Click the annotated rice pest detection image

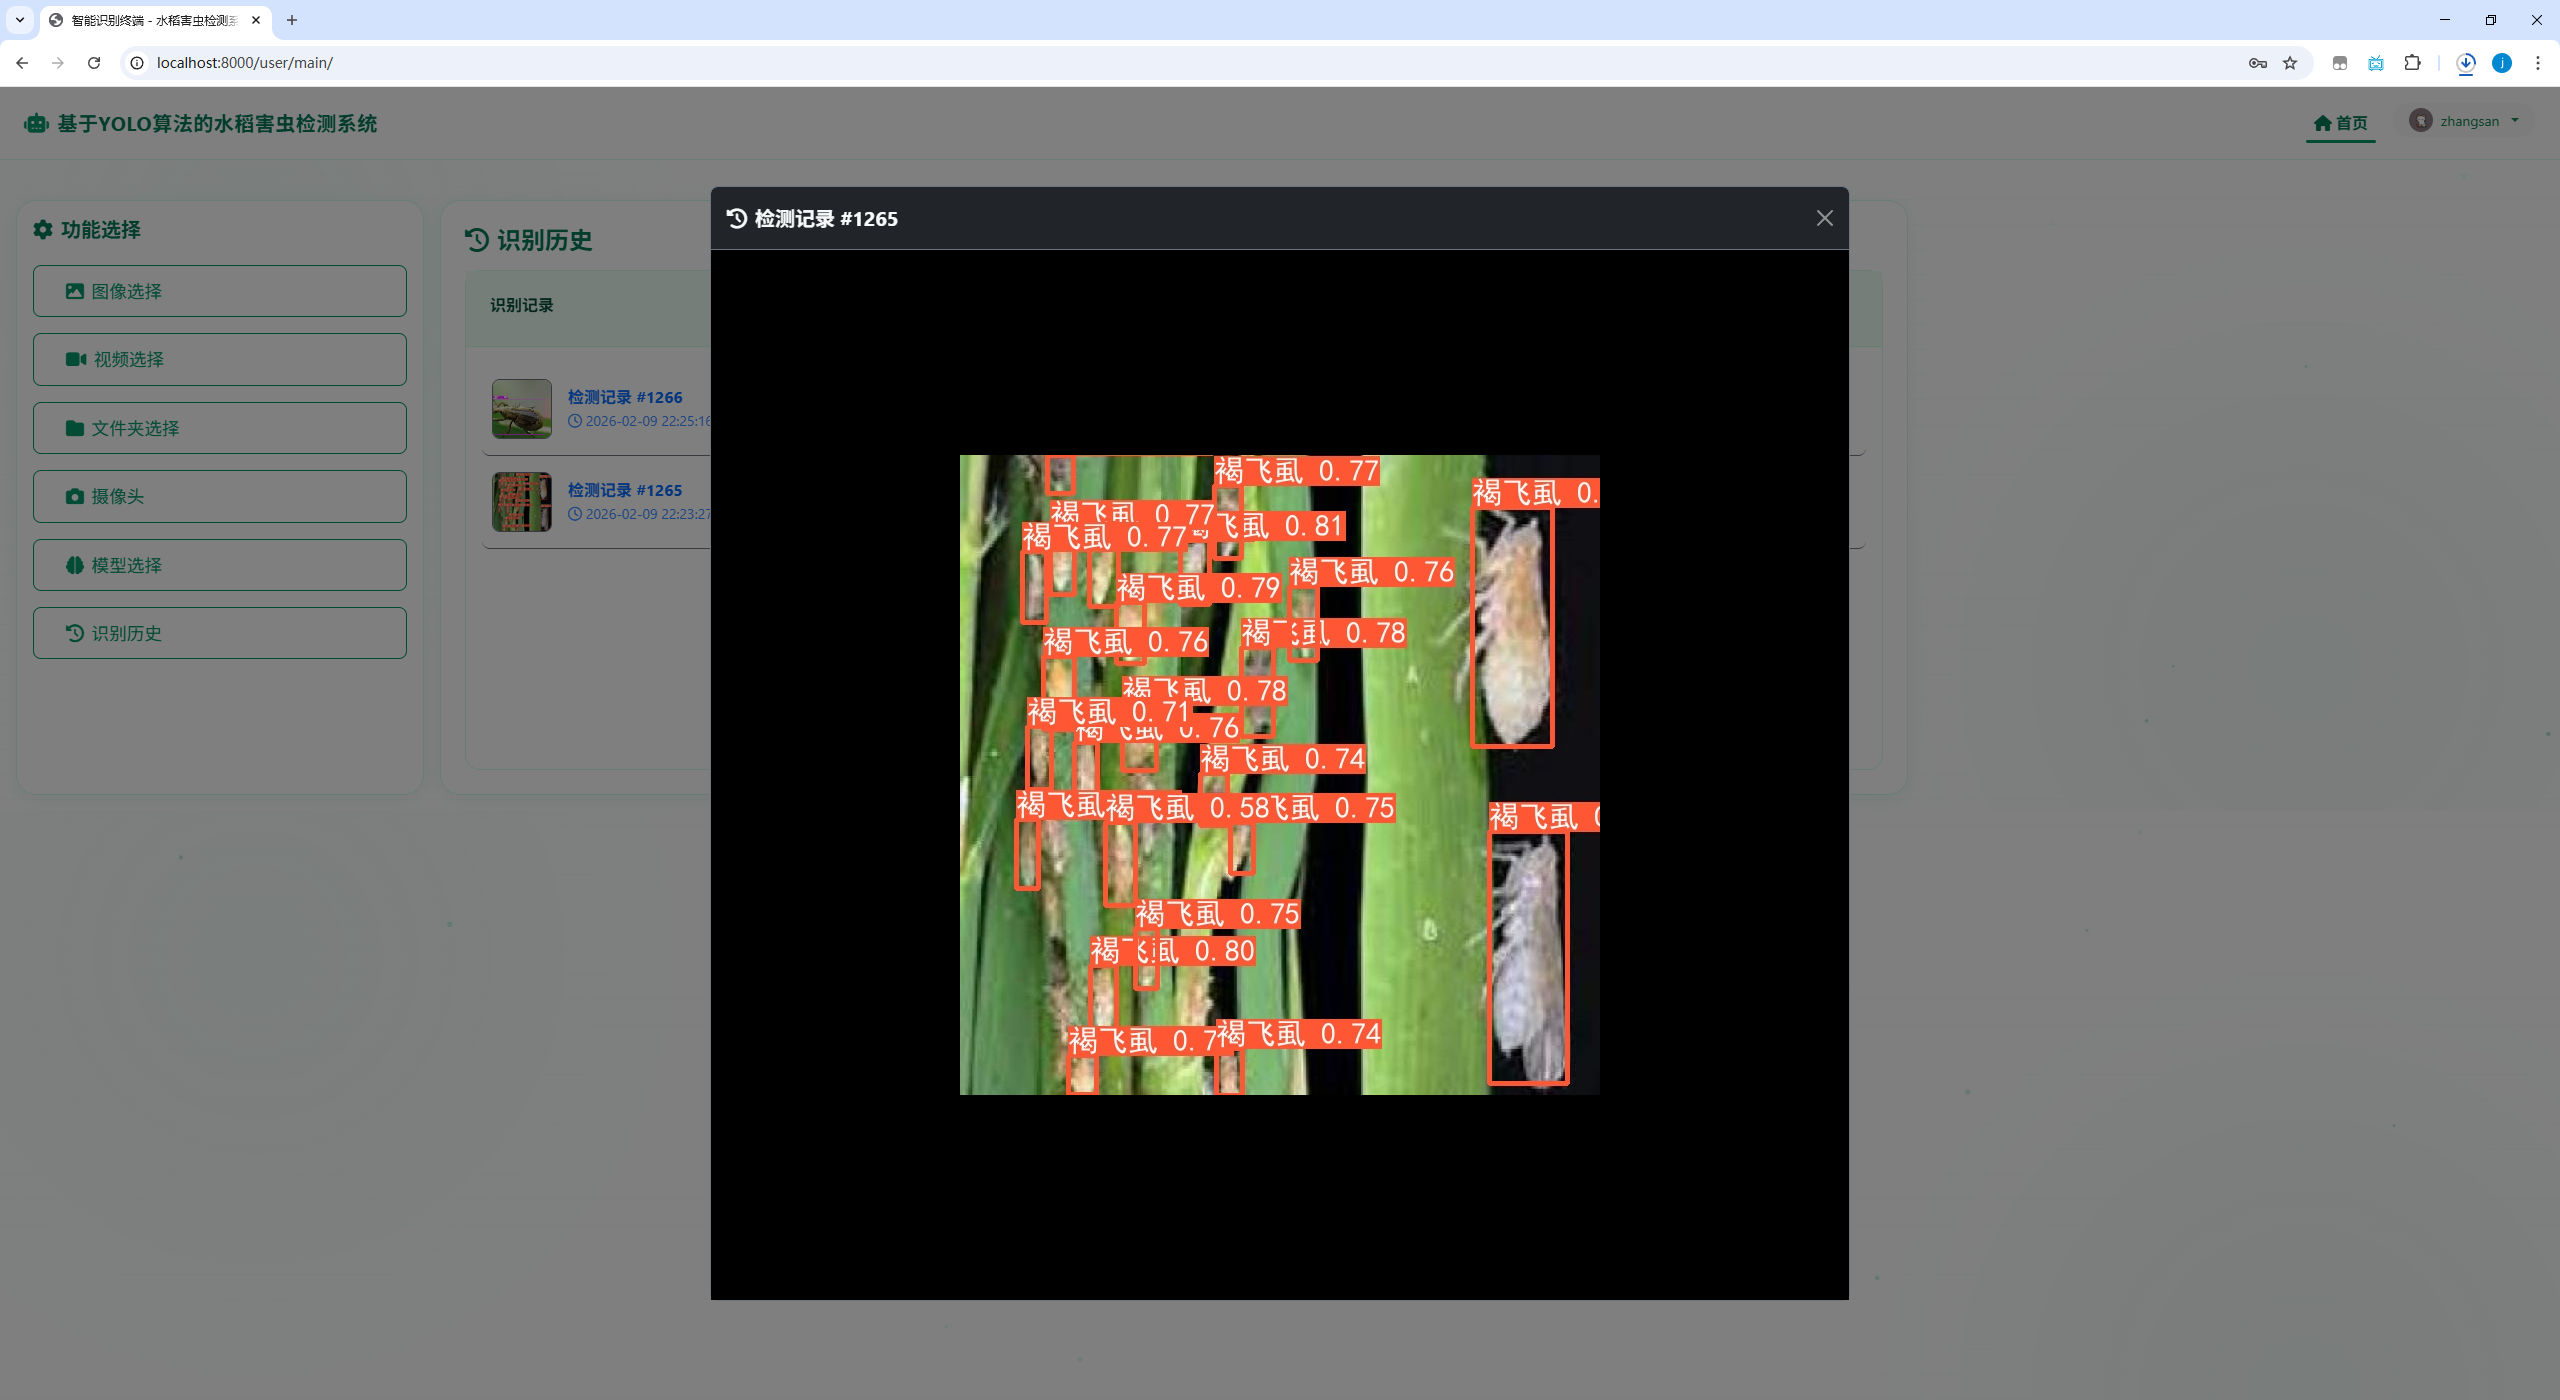click(x=1279, y=774)
